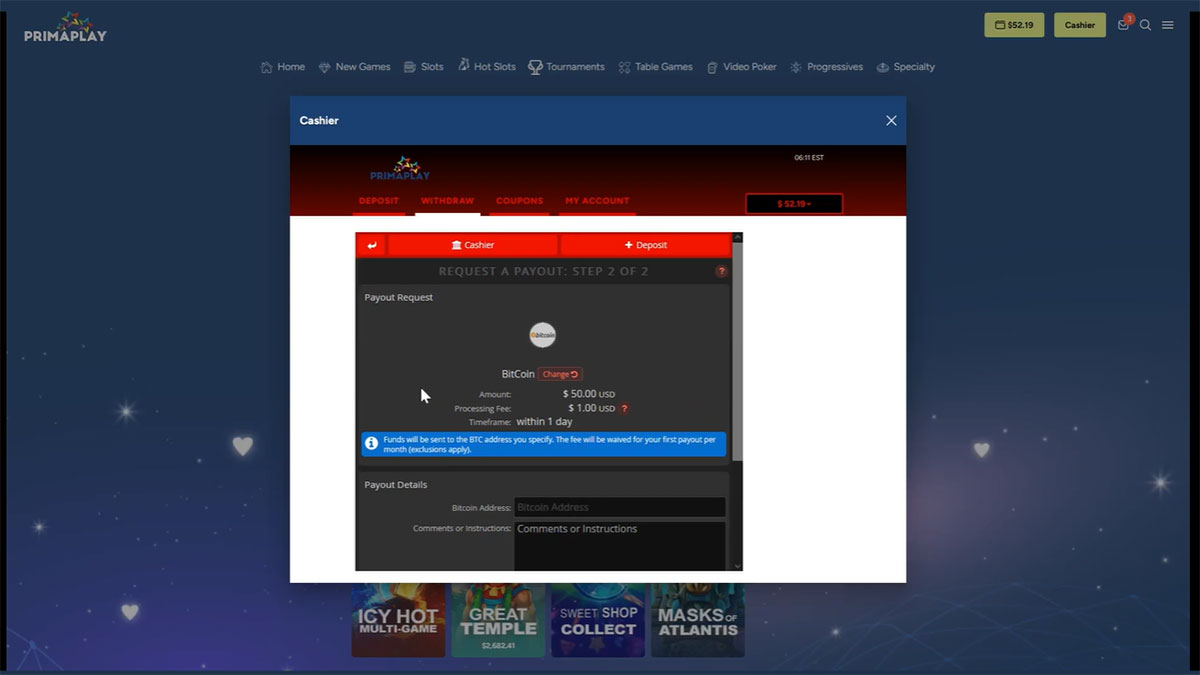1200x675 pixels.
Task: Click the payout form scrollbar up arrow
Action: click(737, 238)
